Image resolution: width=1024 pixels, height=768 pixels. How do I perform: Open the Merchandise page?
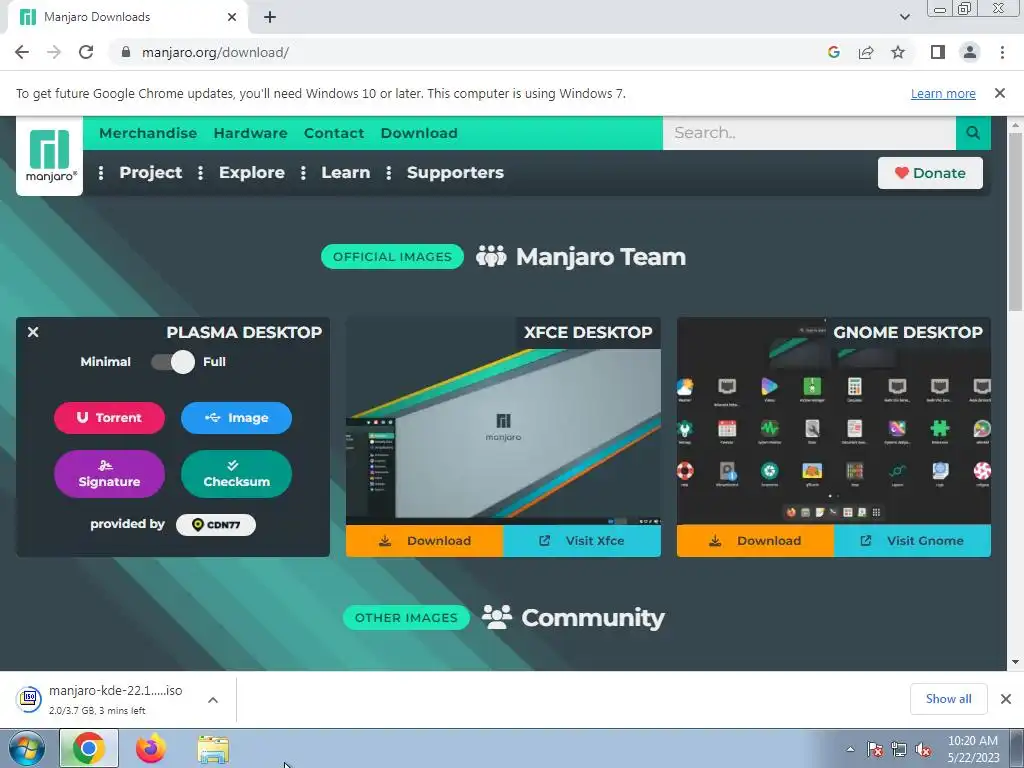pos(148,133)
